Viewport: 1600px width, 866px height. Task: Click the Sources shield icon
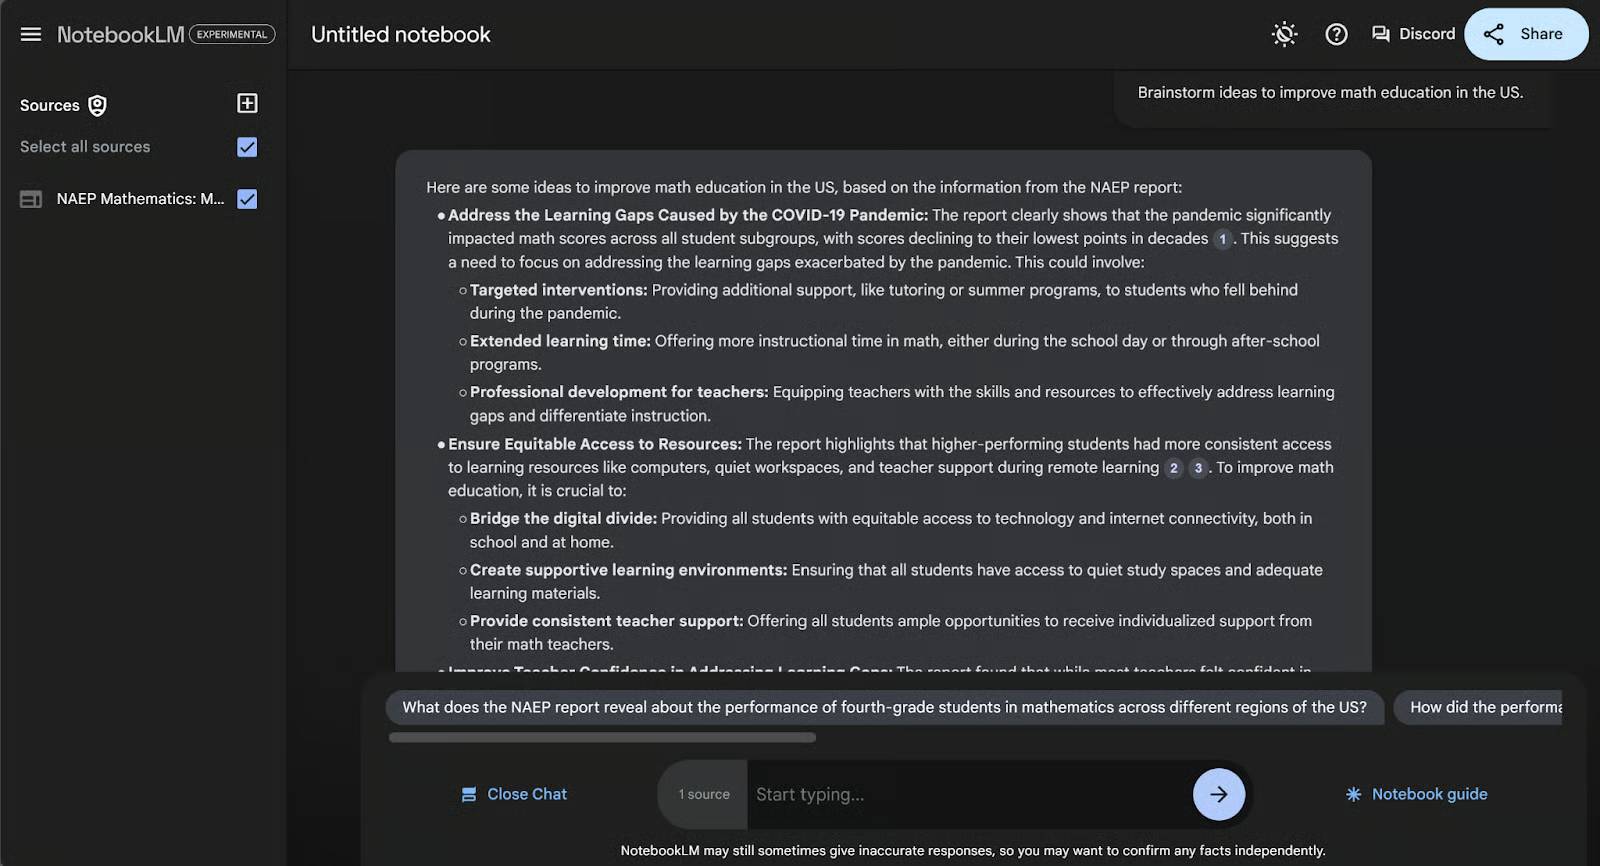click(97, 105)
